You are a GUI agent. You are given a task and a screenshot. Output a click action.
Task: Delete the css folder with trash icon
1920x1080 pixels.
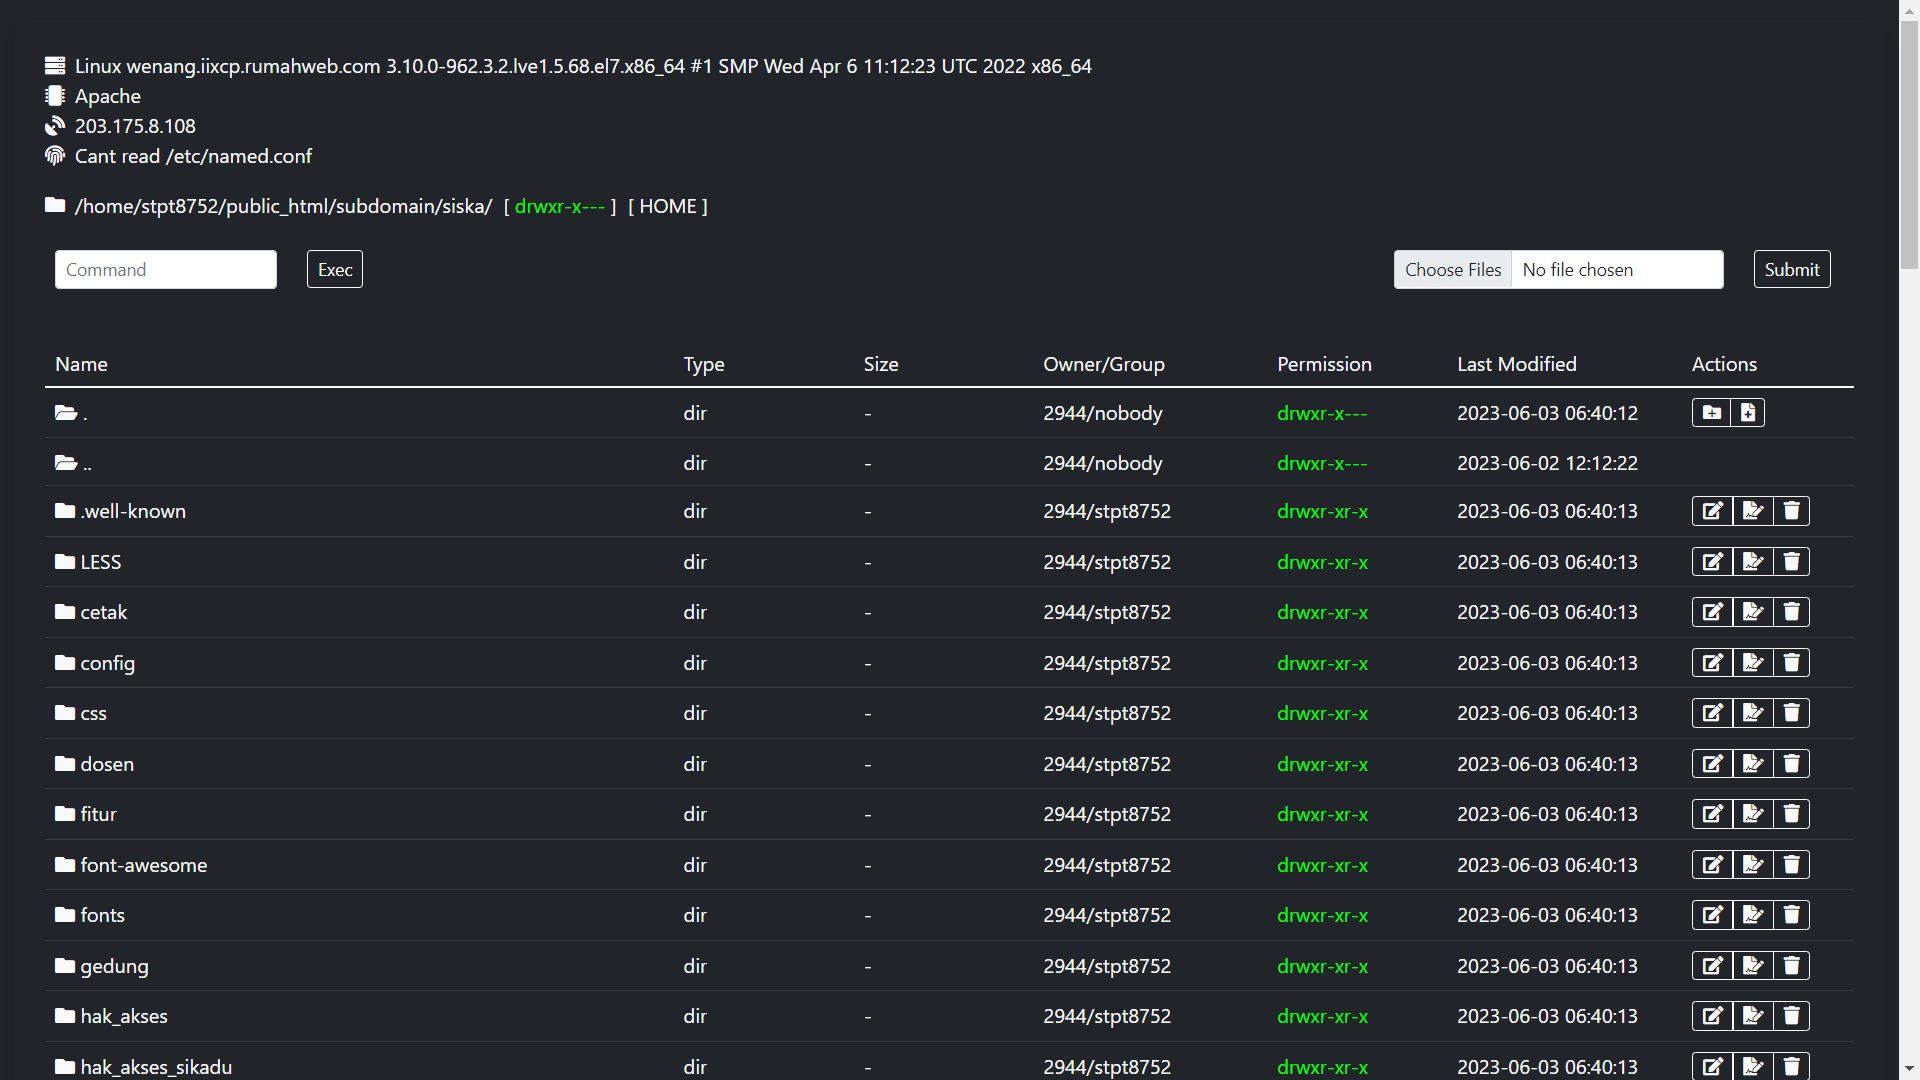point(1791,713)
